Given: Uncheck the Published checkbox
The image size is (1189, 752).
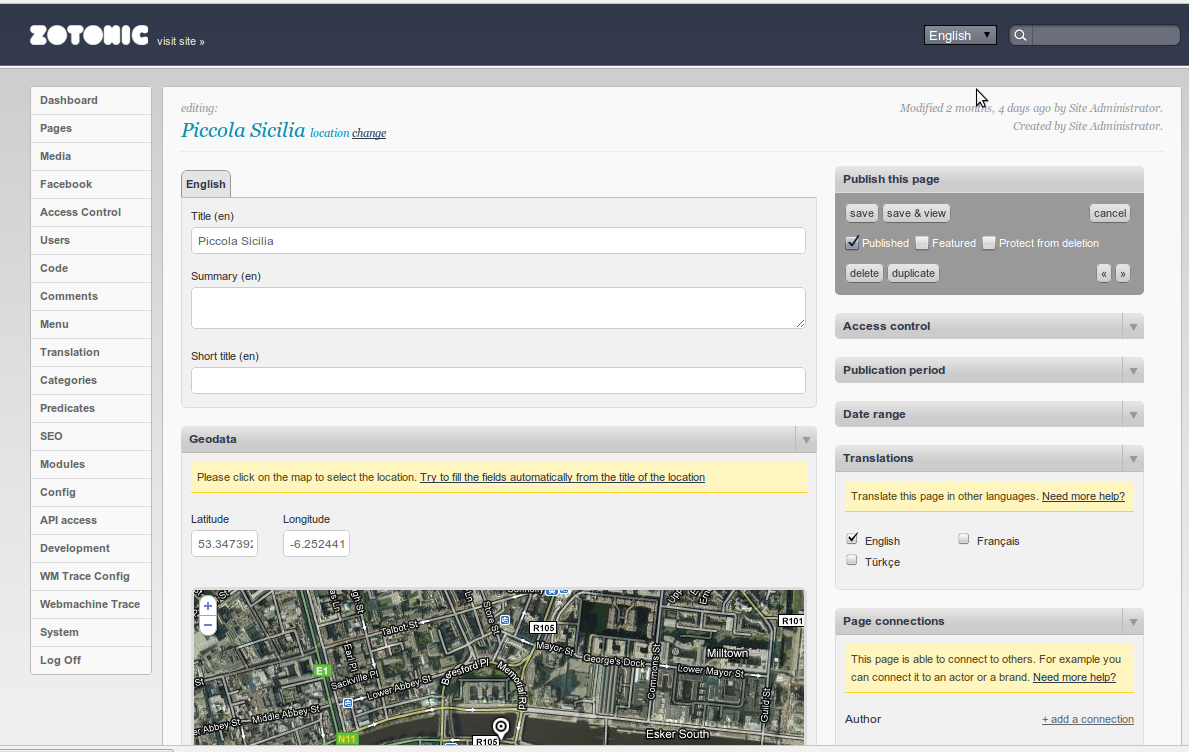Looking at the screenshot, I should click(853, 243).
